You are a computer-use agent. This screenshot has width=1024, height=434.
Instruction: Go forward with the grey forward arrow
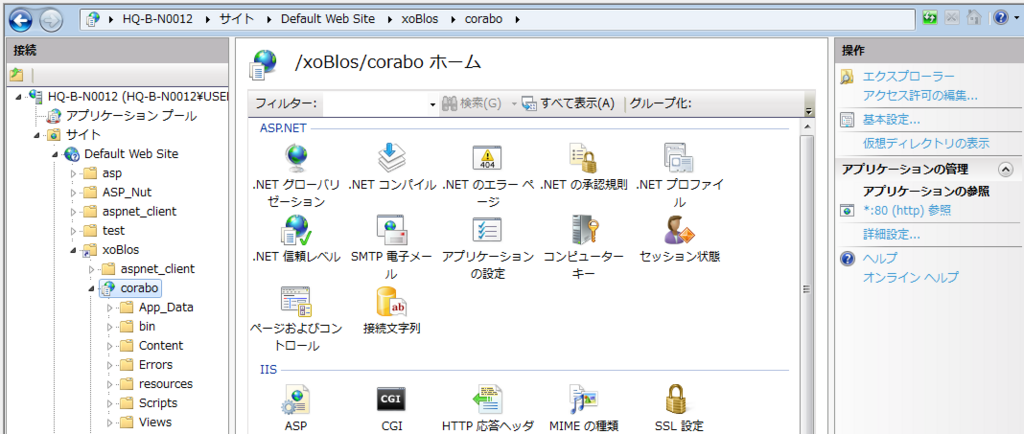51,20
